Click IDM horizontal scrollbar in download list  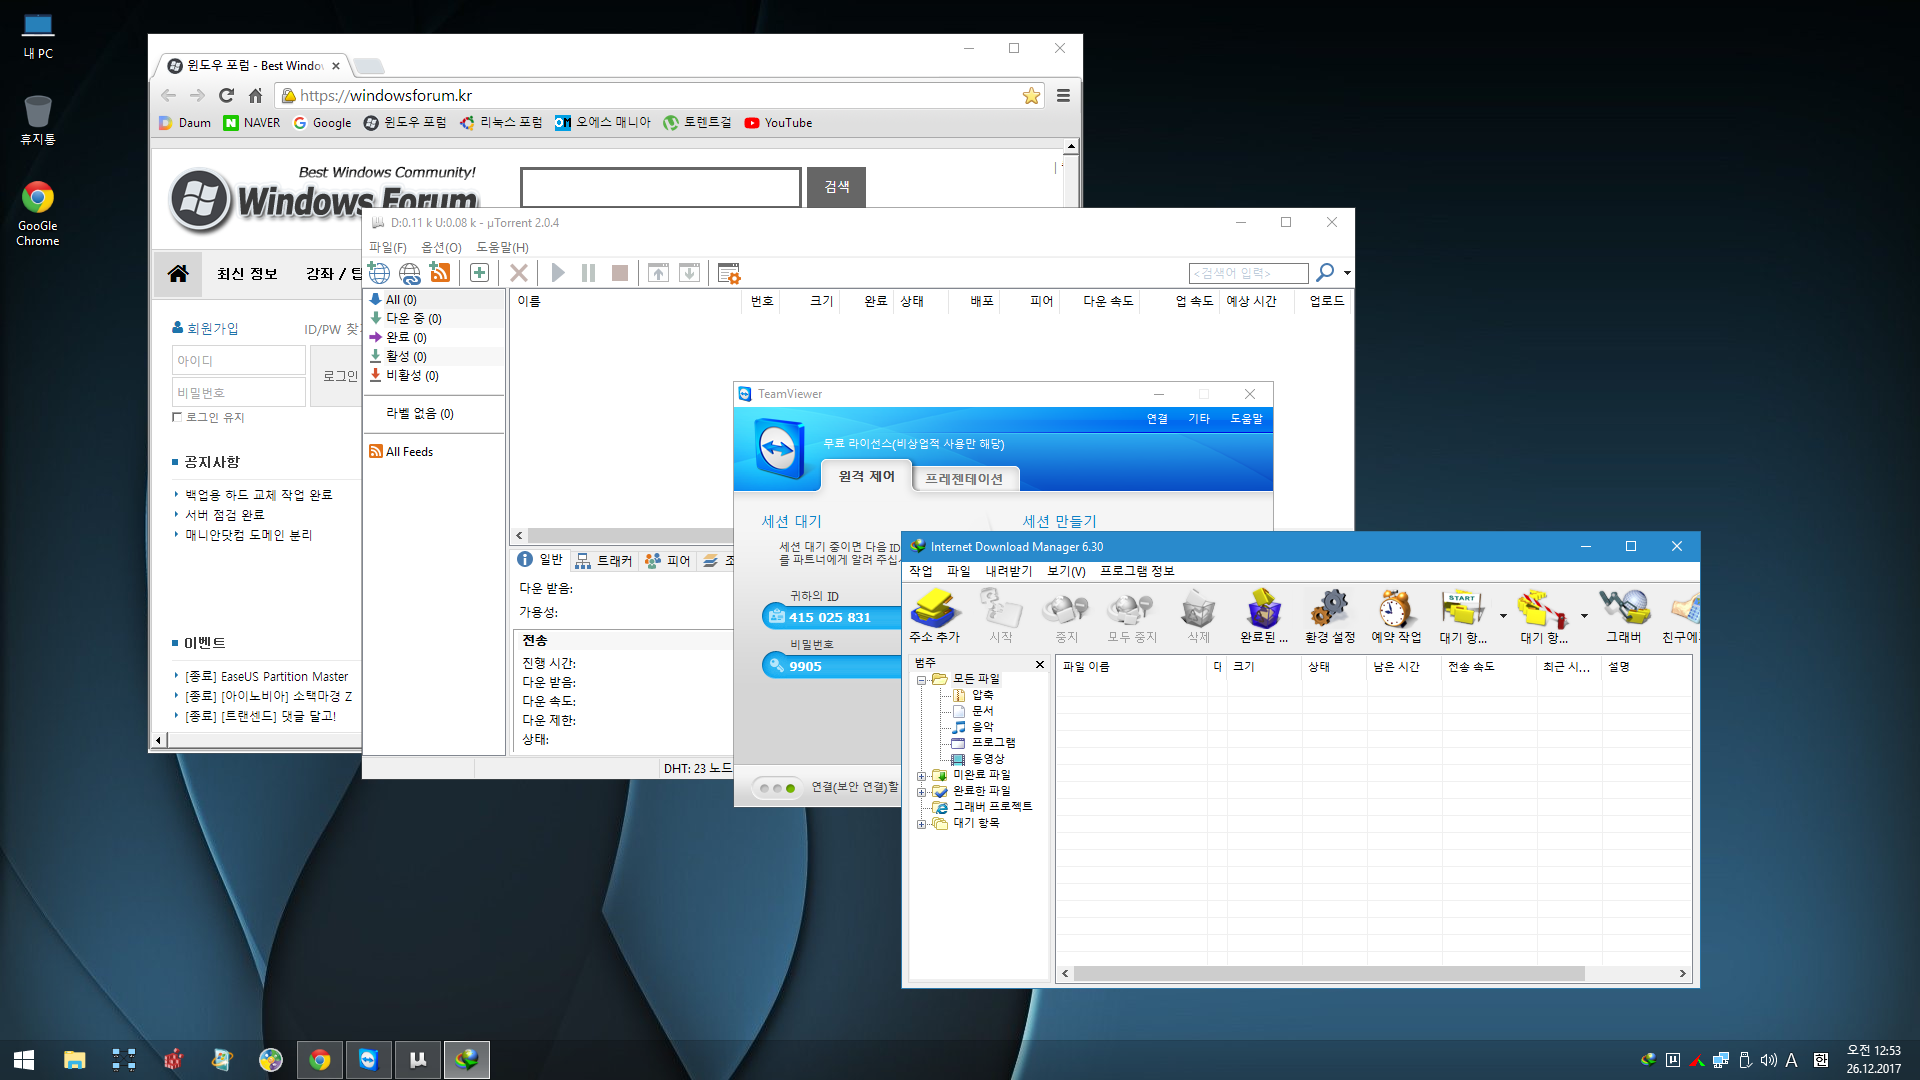(x=1329, y=974)
